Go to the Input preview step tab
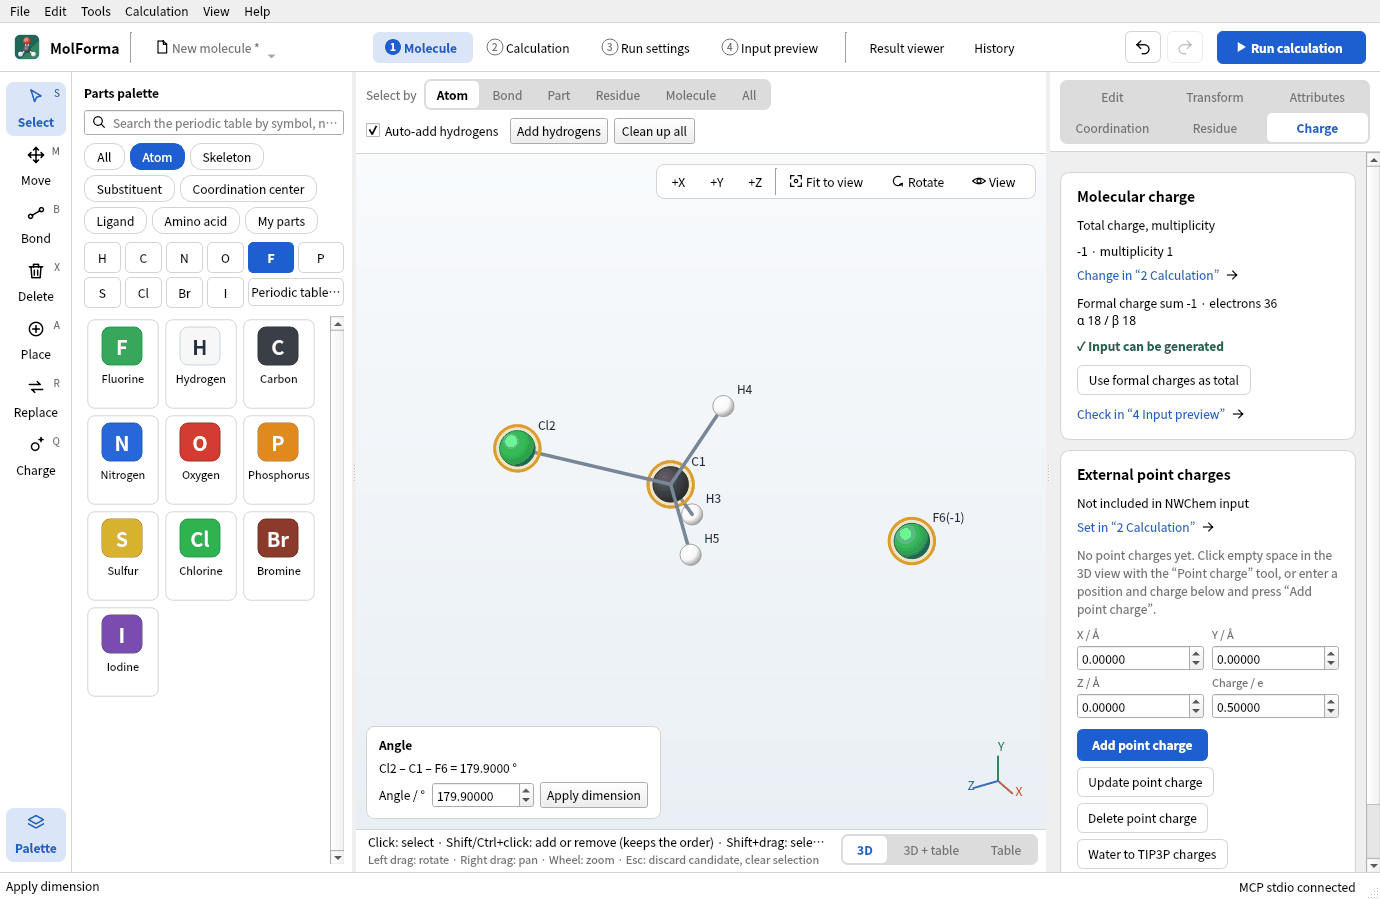The width and height of the screenshot is (1380, 900). click(770, 48)
